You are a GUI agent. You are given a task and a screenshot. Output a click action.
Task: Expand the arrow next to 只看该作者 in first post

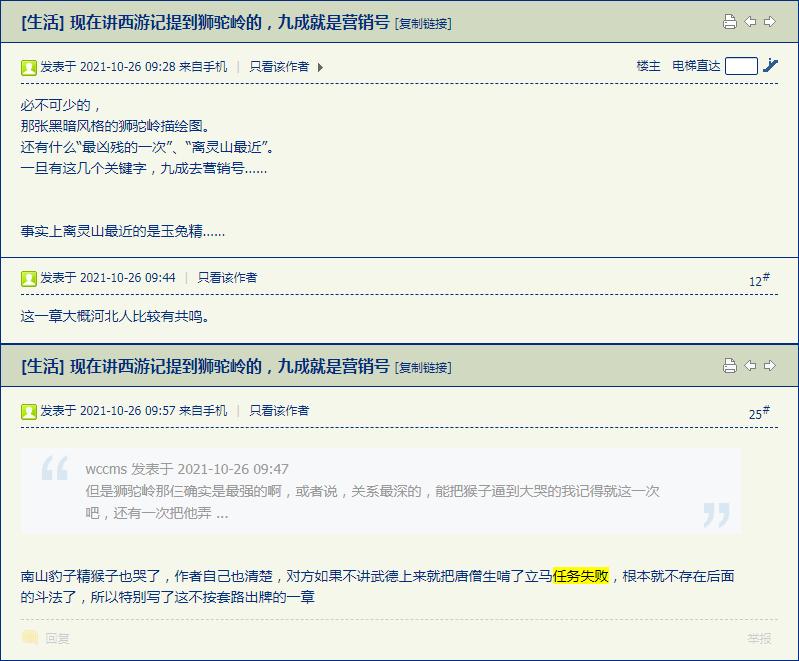(x=320, y=67)
